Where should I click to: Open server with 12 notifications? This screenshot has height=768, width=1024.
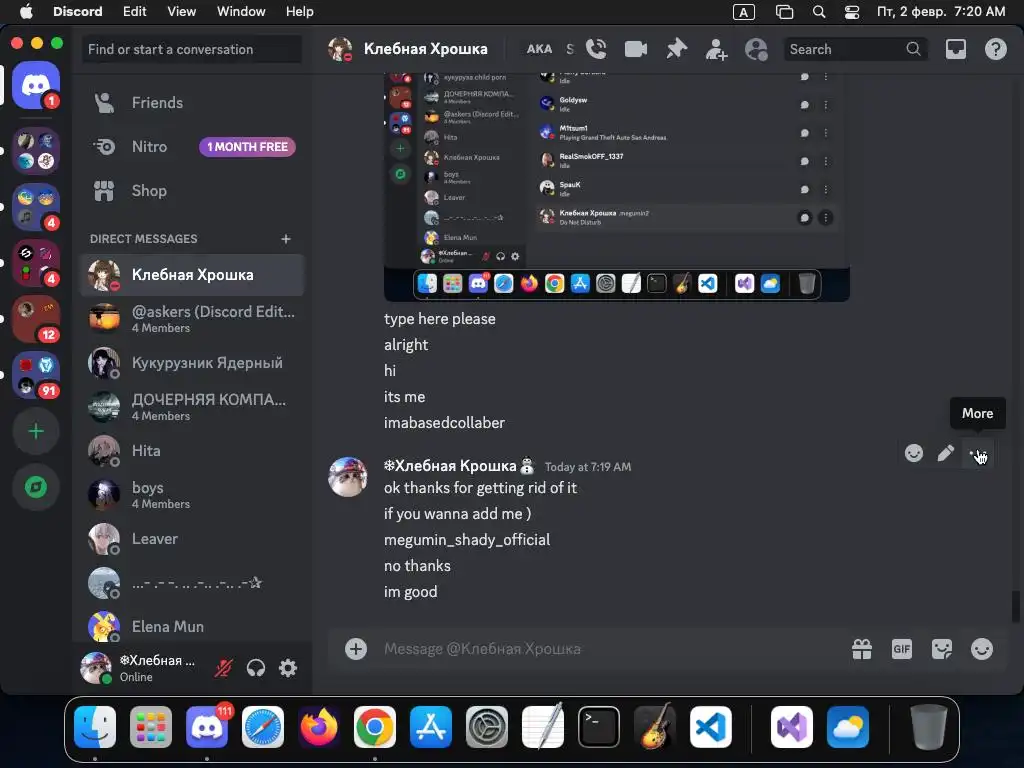[36, 319]
